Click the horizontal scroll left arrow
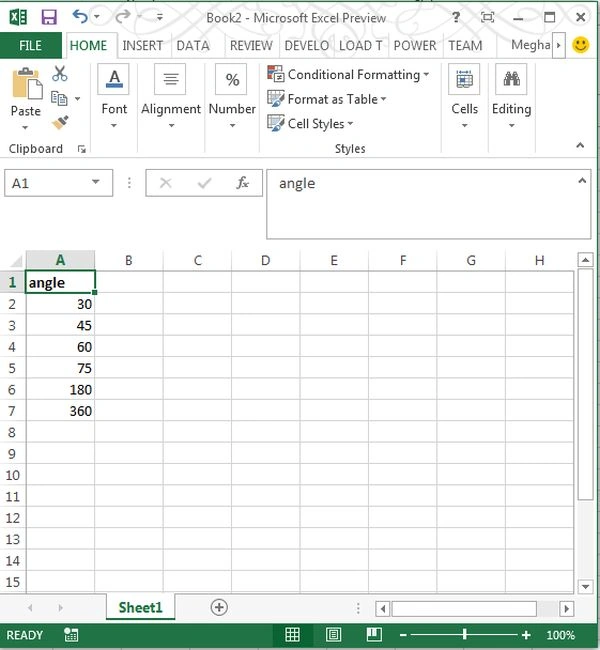600x650 pixels. tap(383, 609)
